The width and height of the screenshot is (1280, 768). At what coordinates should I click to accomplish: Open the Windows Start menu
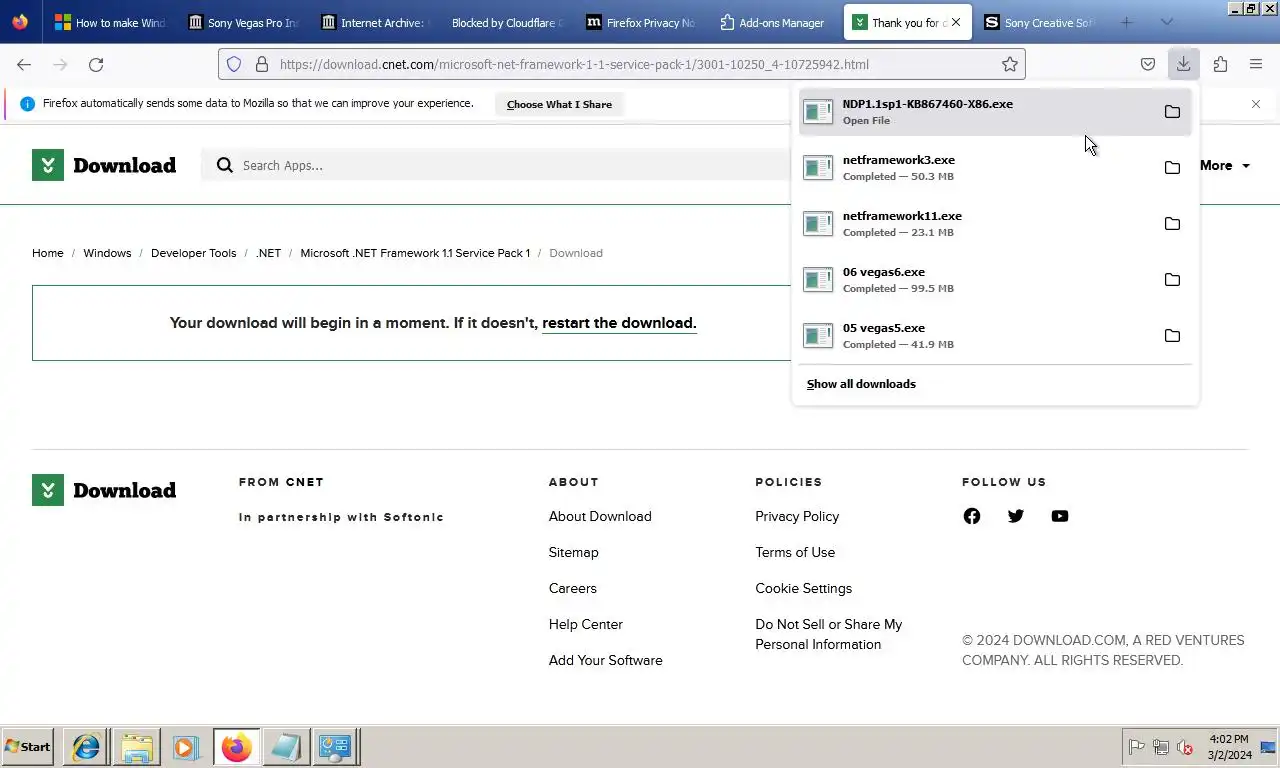point(27,747)
